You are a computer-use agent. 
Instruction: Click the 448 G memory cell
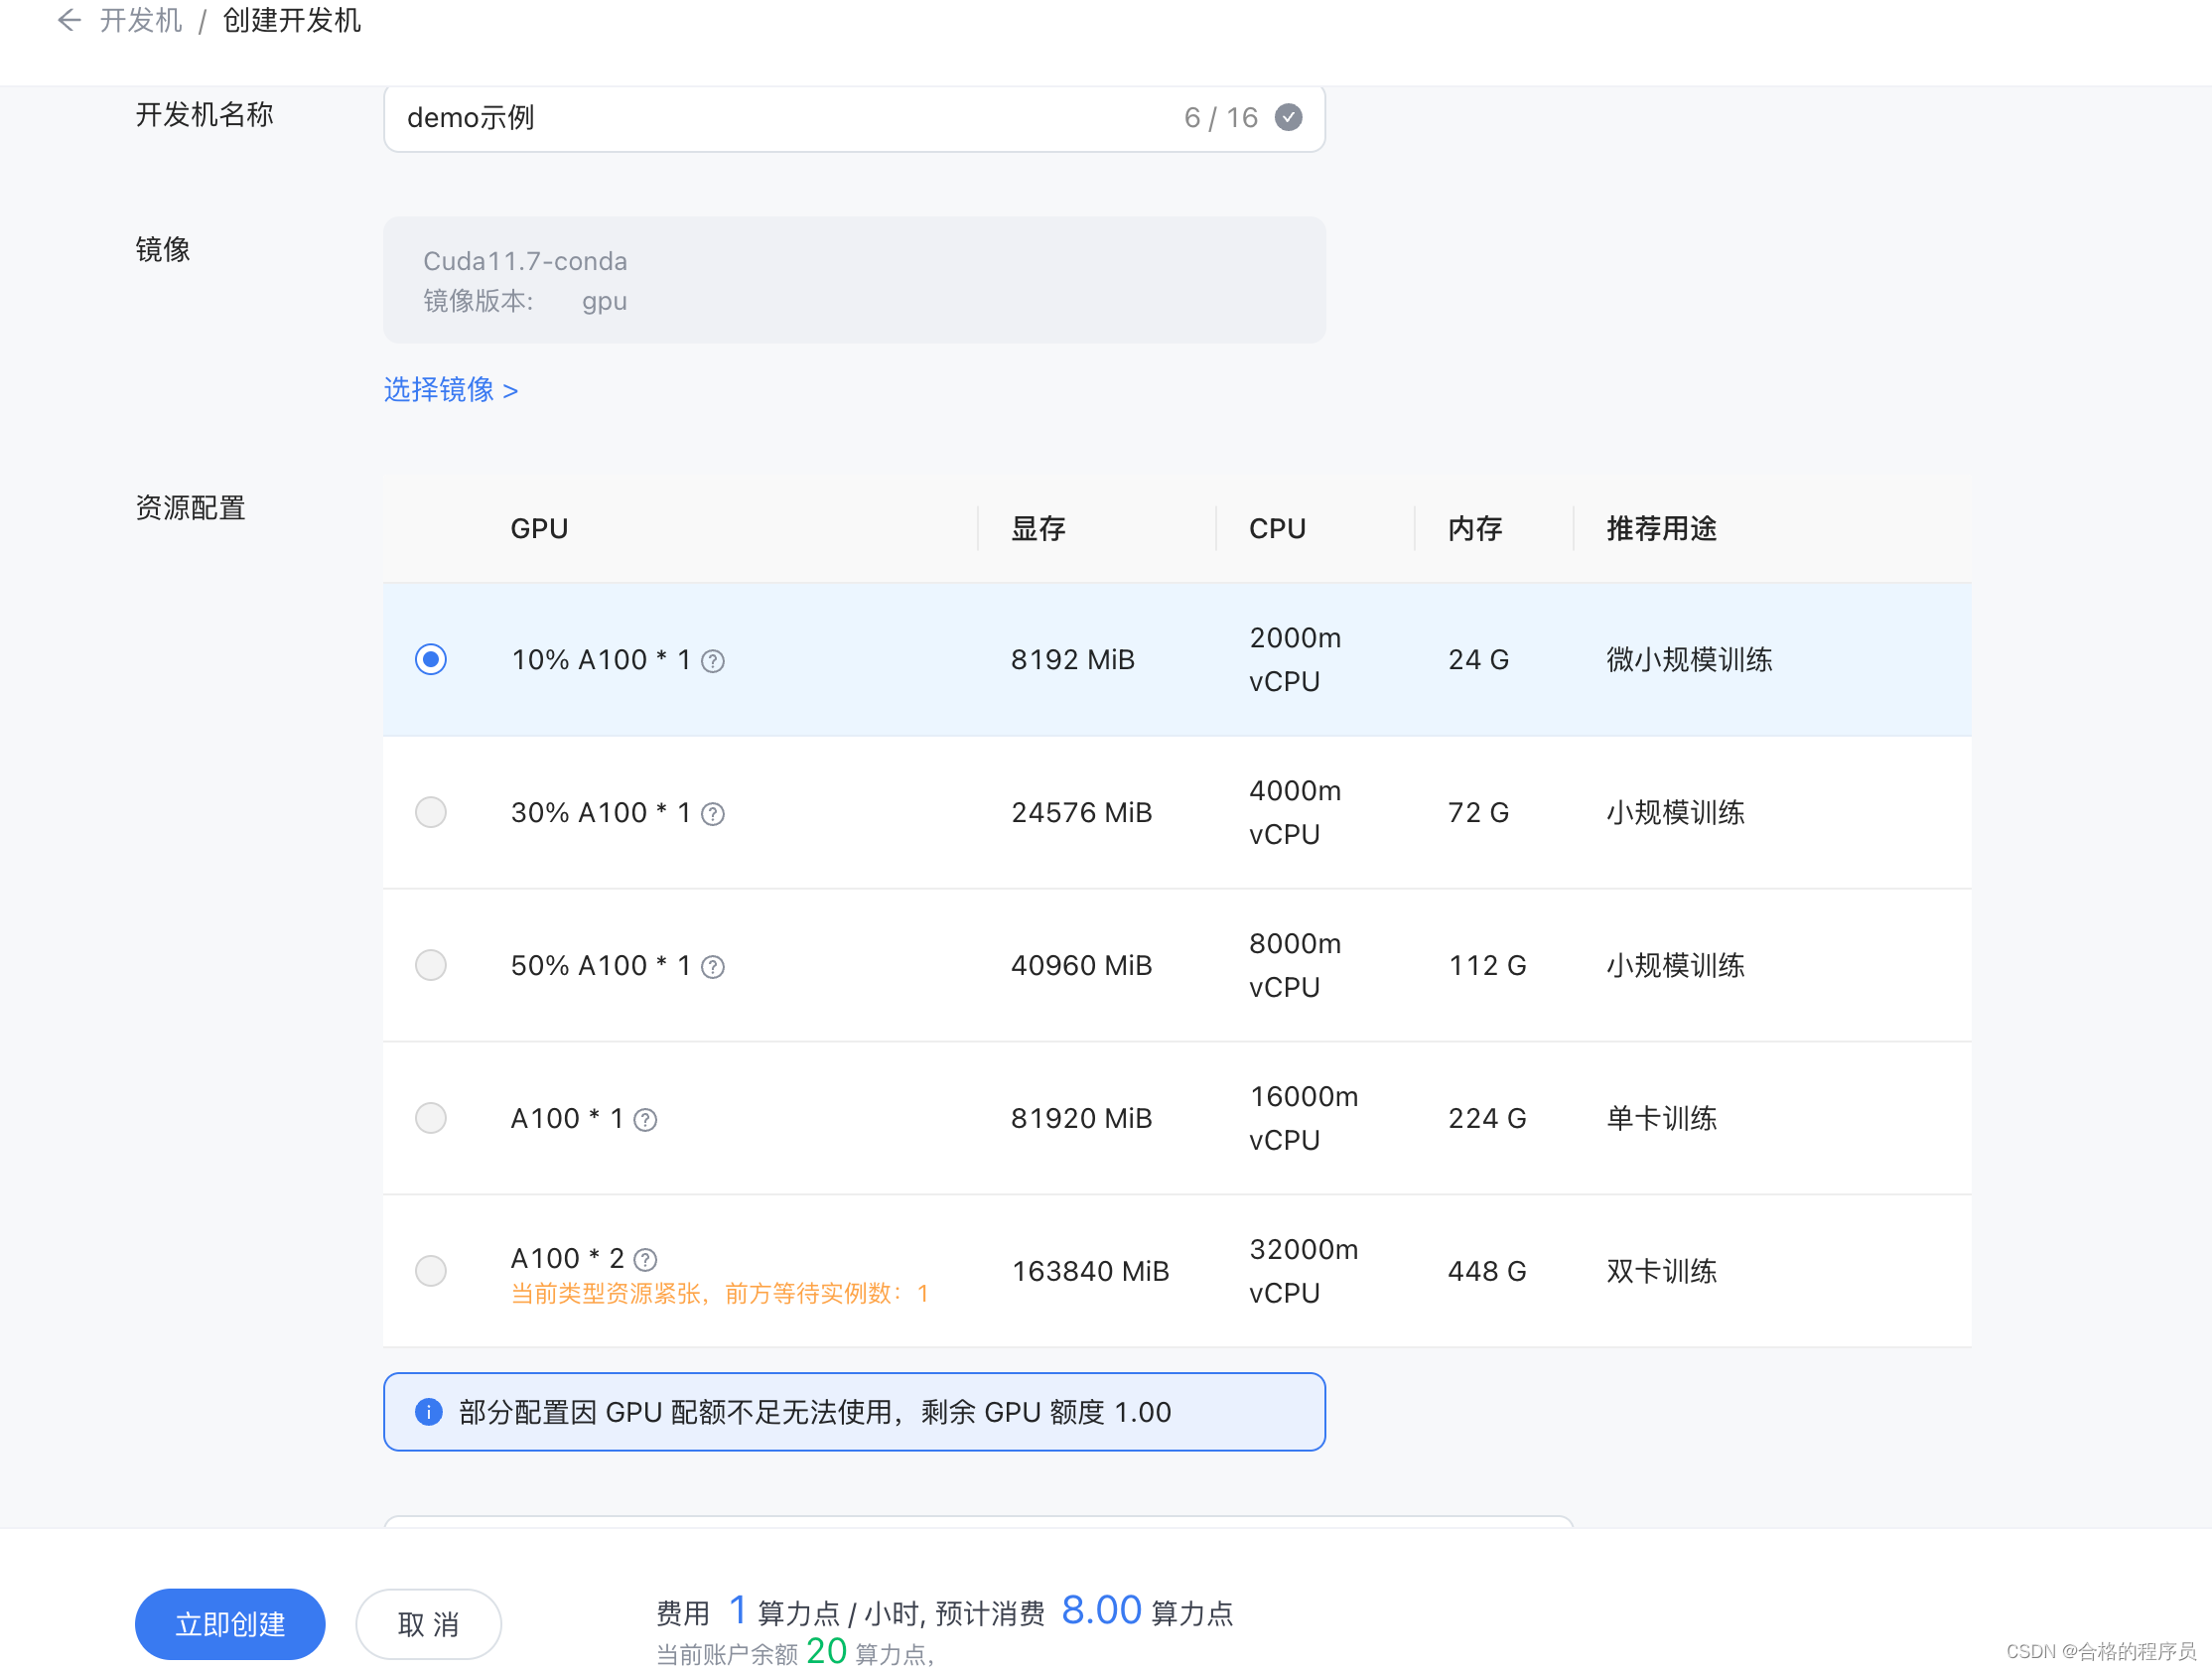[x=1486, y=1272]
